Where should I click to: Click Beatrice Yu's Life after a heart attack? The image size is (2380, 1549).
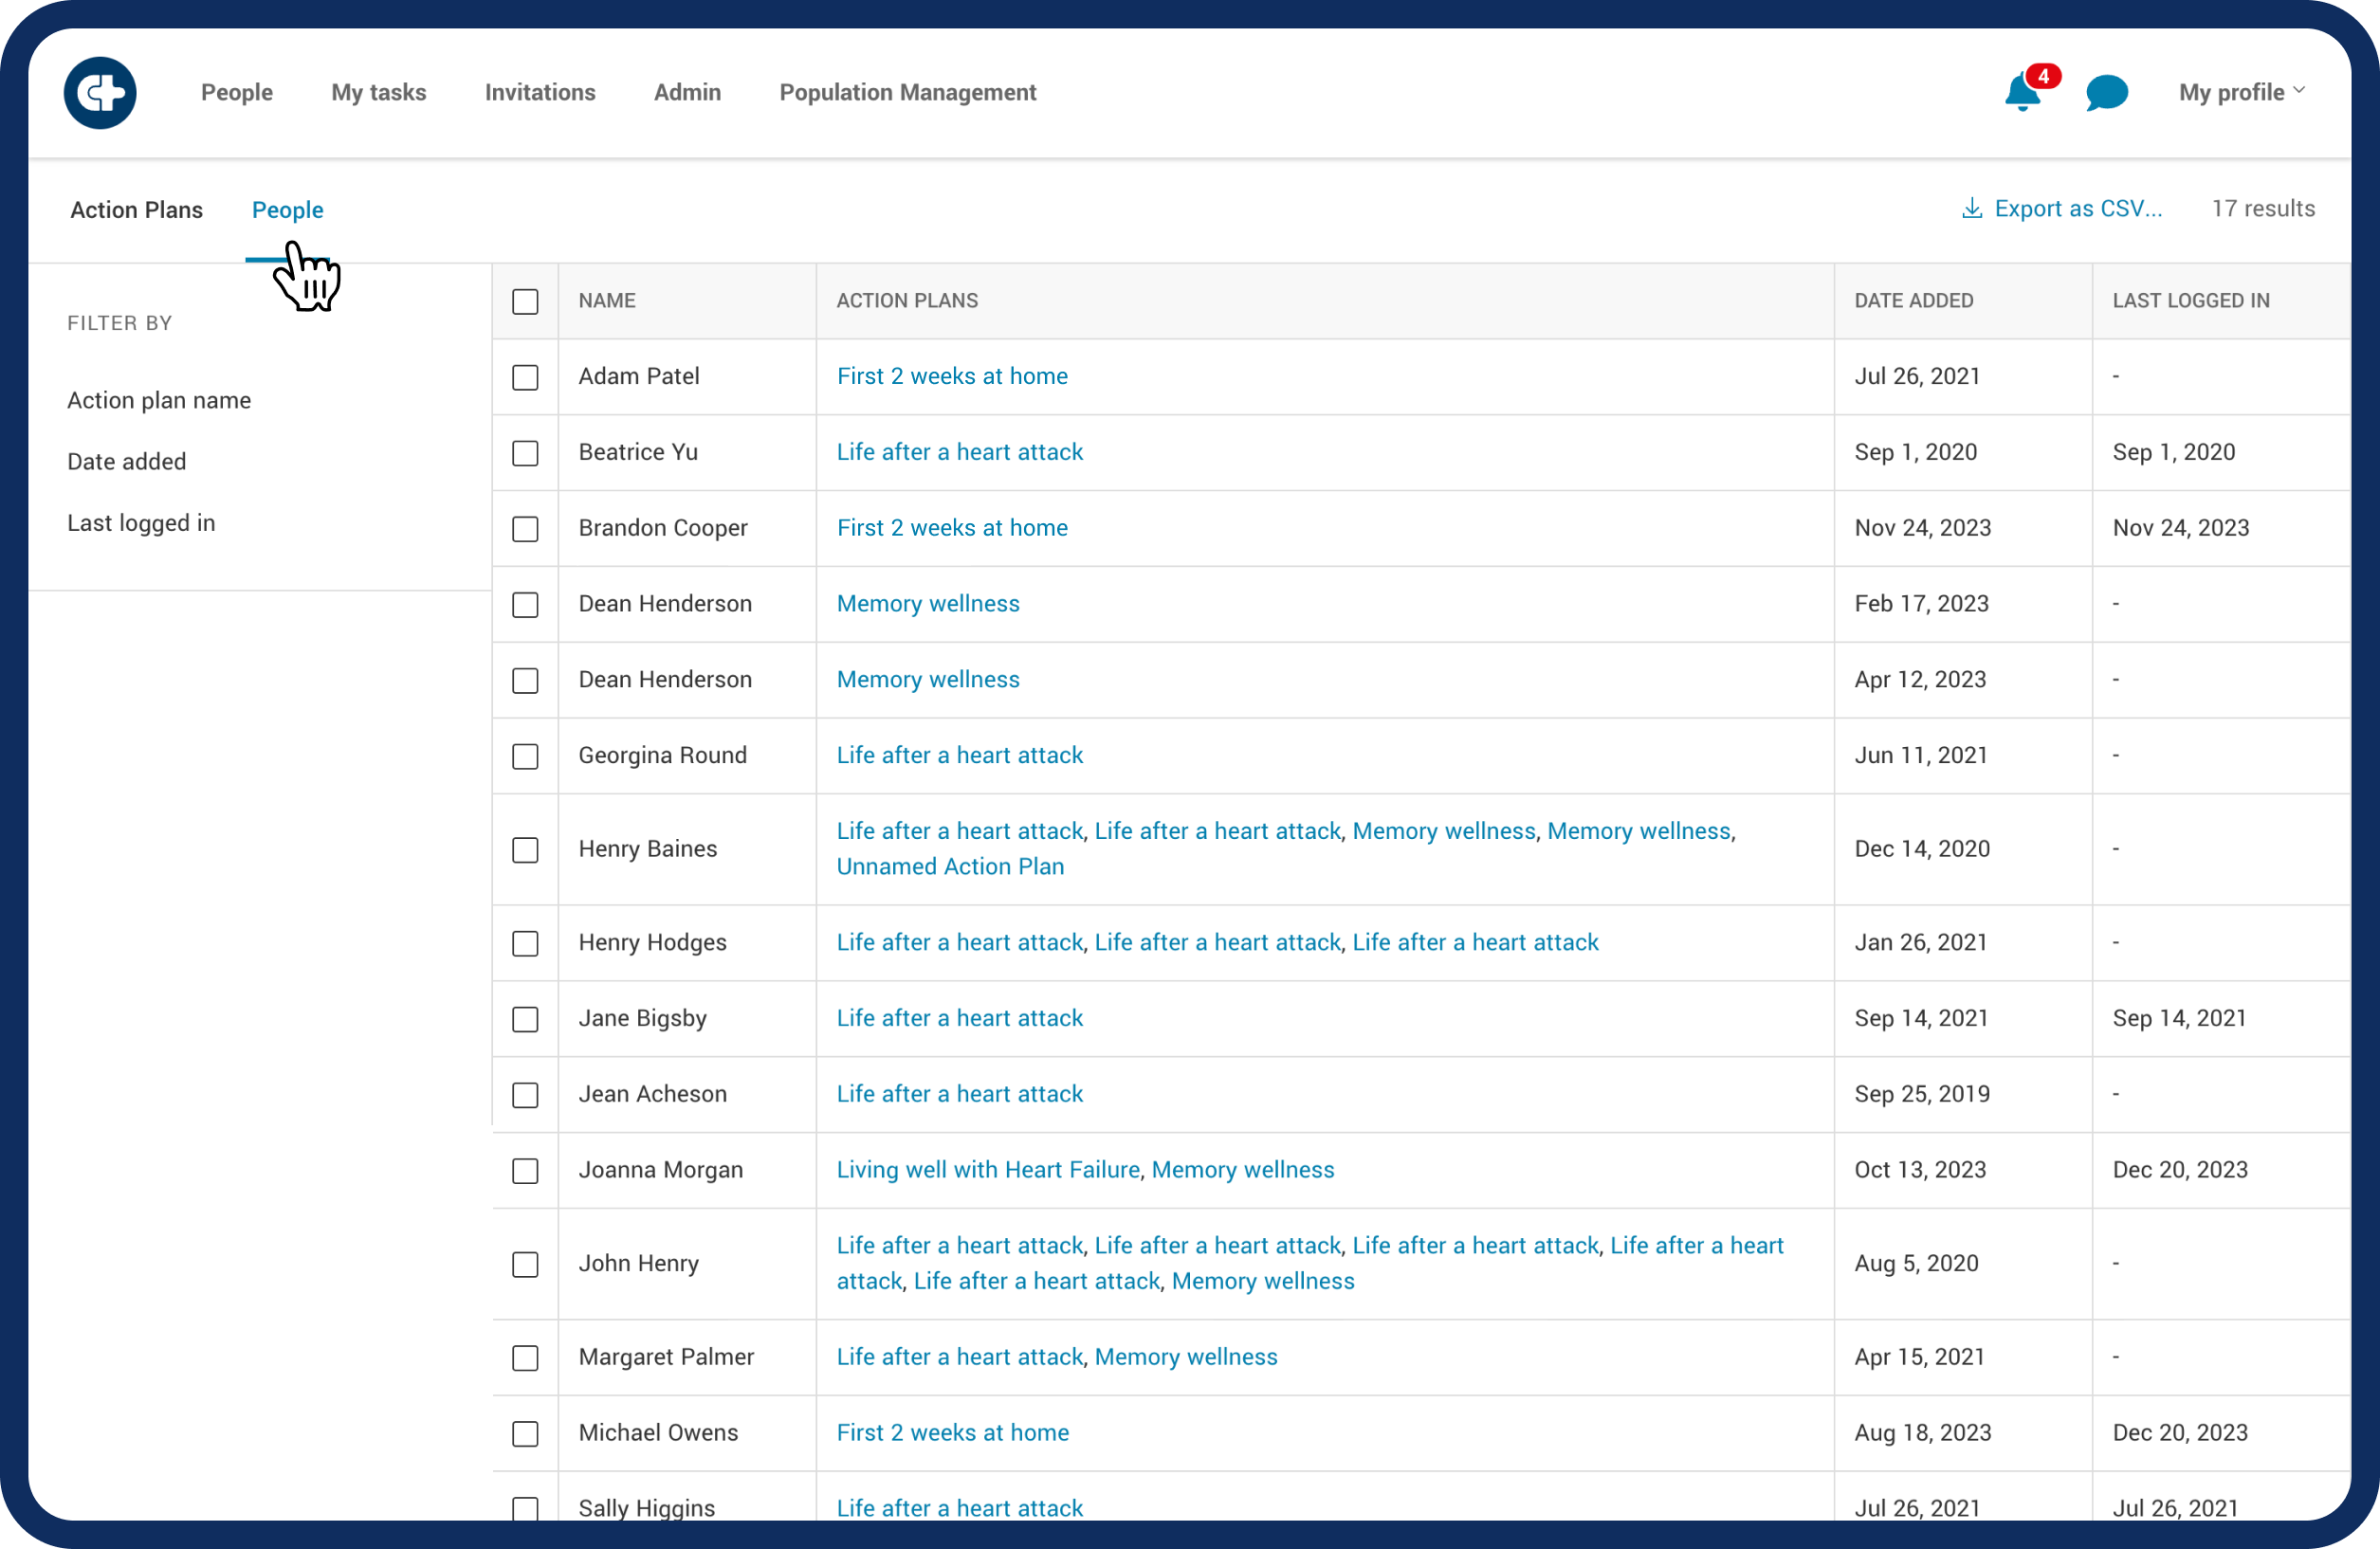pyautogui.click(x=959, y=452)
